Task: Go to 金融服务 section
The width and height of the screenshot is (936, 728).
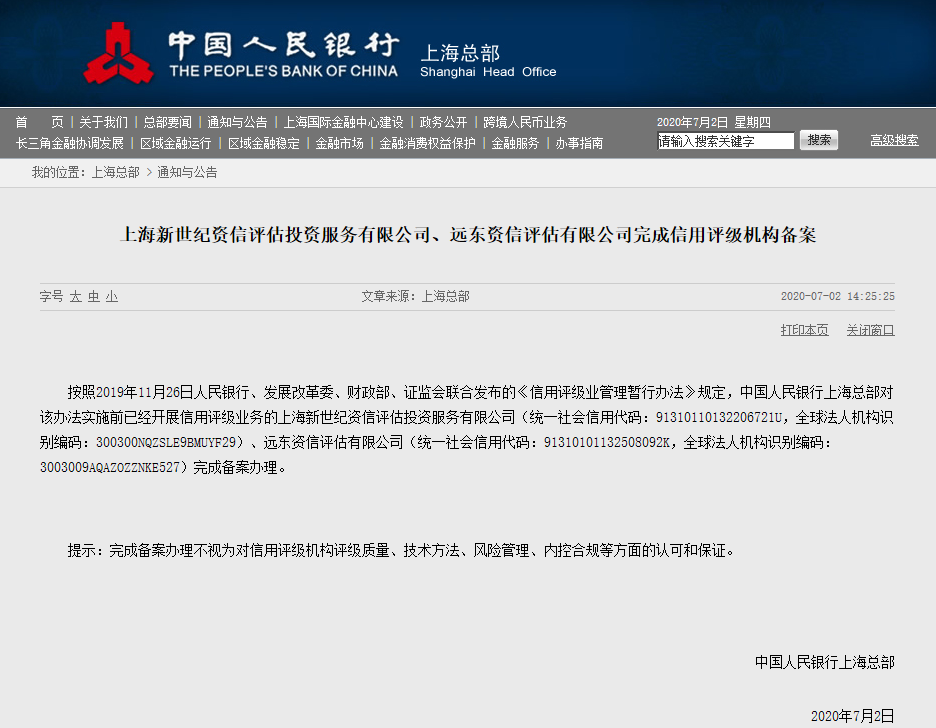Action: [x=515, y=143]
